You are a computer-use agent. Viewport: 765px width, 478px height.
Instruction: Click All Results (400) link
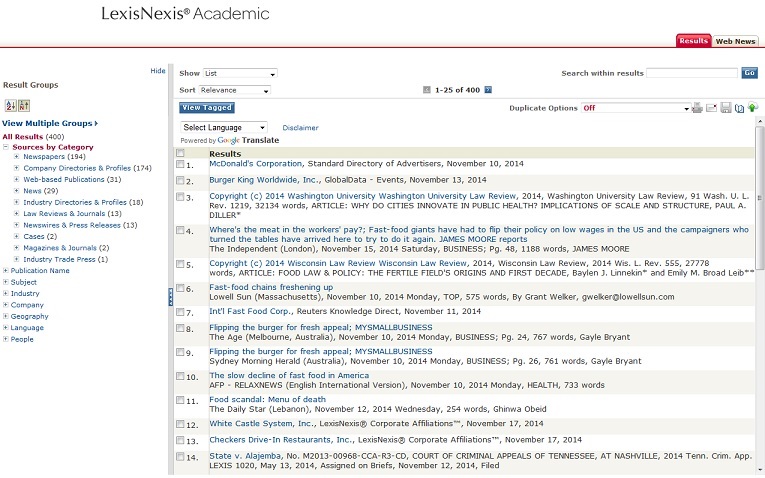(x=33, y=137)
